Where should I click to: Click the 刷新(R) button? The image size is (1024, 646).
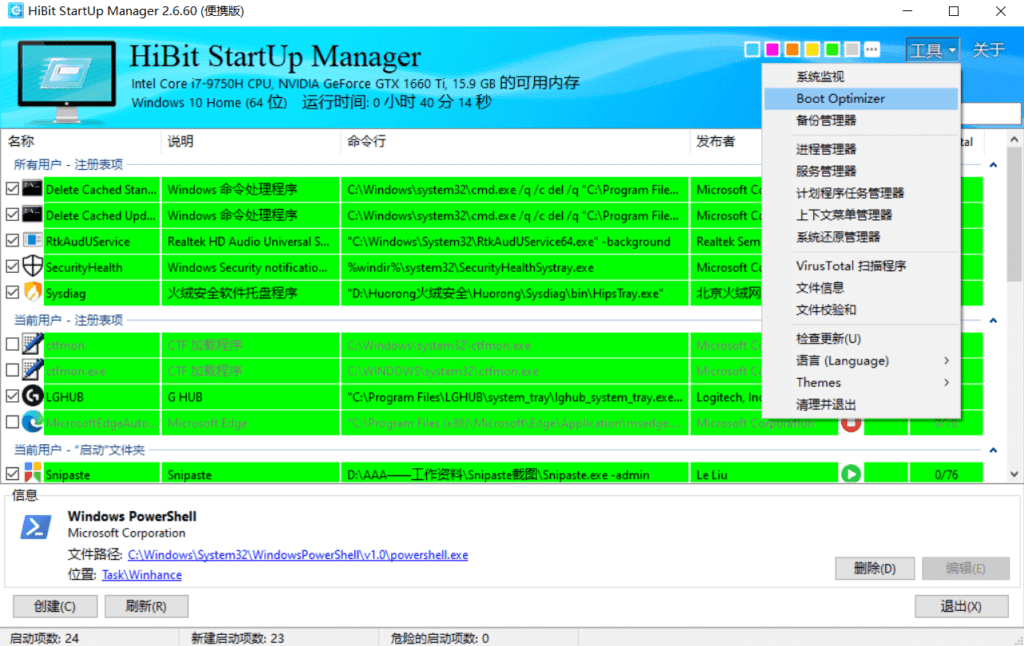[x=146, y=606]
